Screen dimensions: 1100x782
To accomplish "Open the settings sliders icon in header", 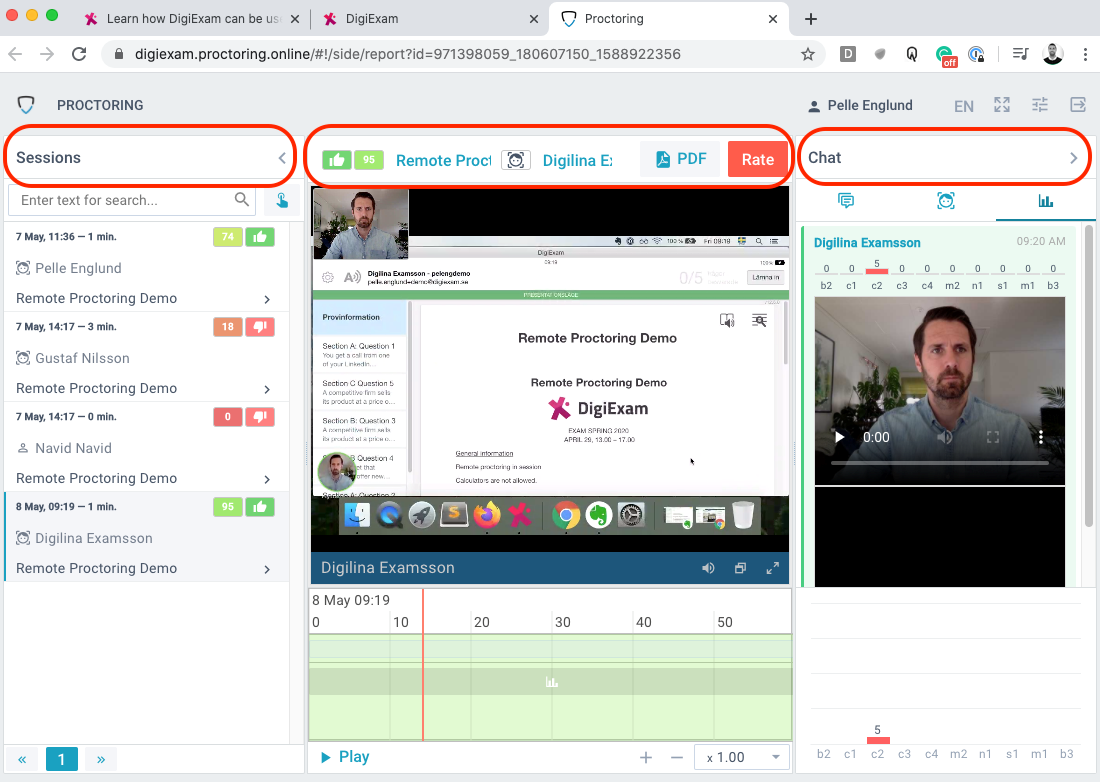I will [1040, 105].
